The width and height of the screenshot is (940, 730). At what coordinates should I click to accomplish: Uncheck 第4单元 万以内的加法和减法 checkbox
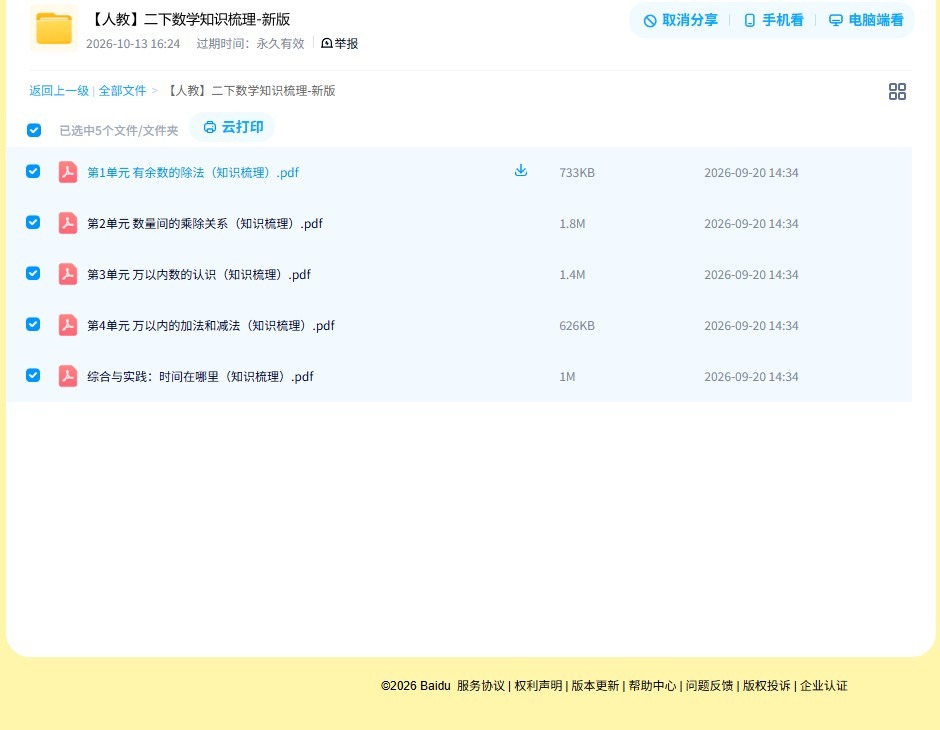[33, 324]
